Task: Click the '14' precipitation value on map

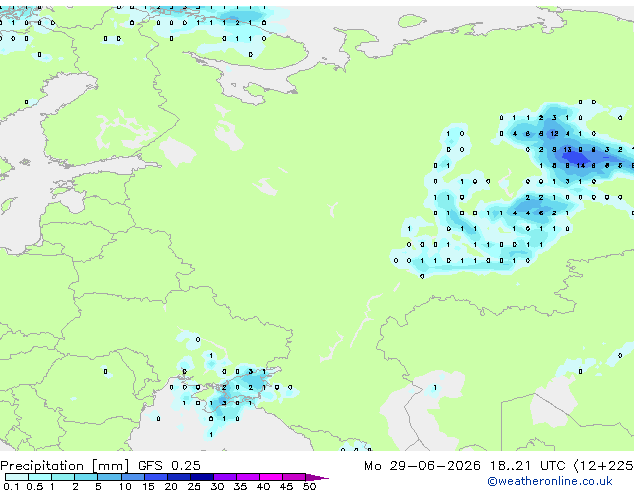Action: pos(581,165)
